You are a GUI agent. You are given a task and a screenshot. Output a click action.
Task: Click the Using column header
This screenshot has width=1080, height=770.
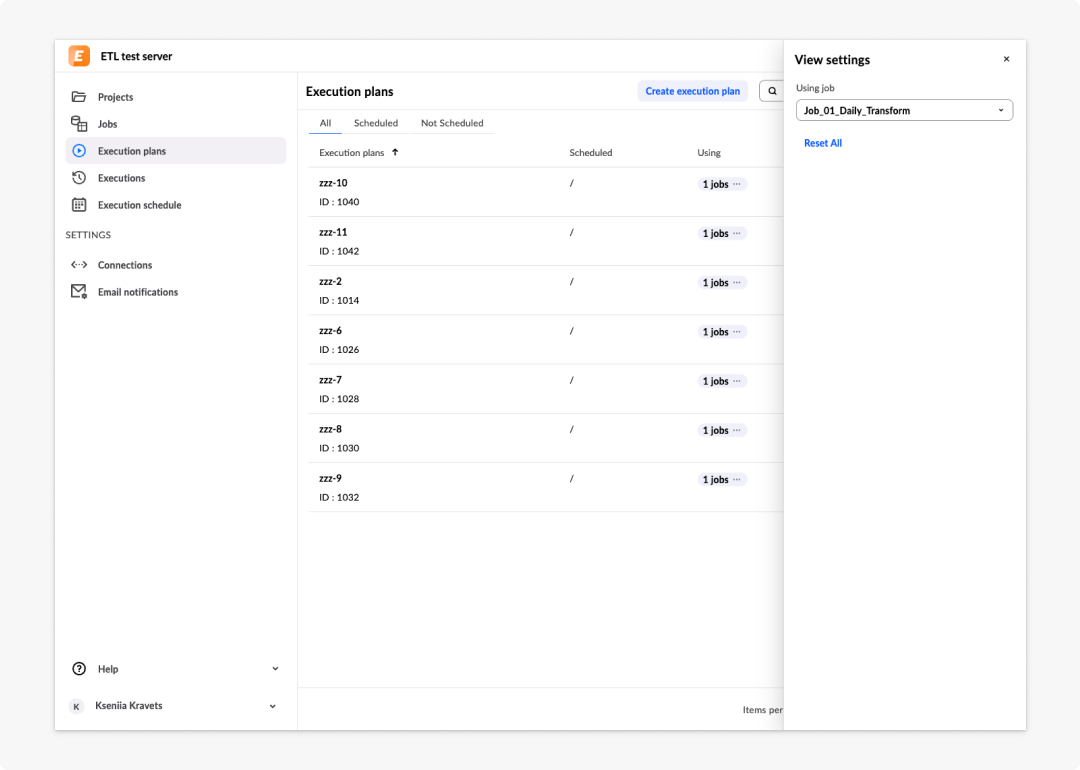tap(709, 152)
